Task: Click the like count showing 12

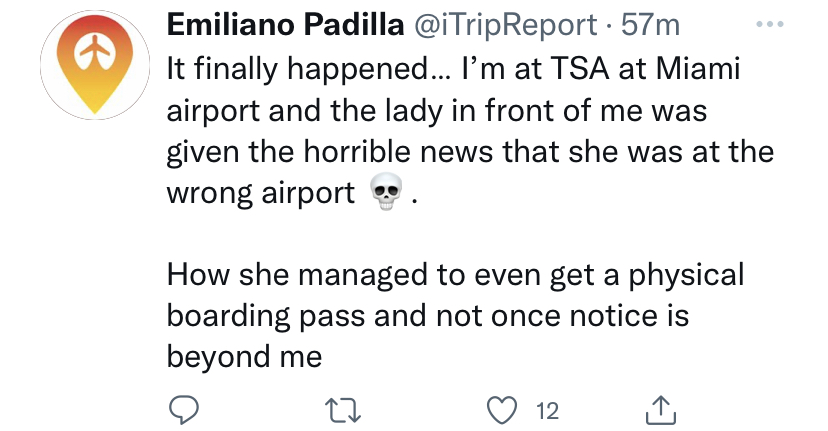Action: tap(547, 411)
